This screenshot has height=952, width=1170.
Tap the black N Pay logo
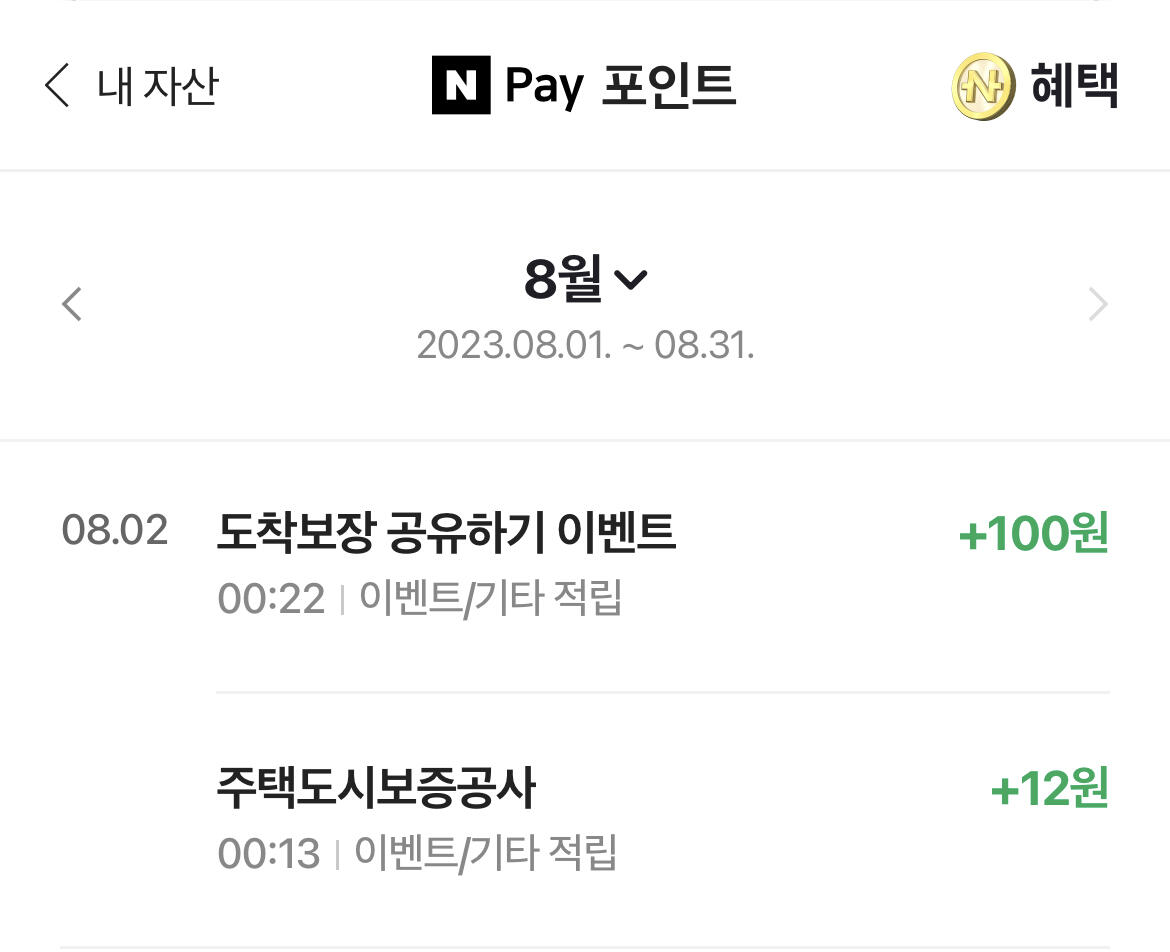point(461,85)
